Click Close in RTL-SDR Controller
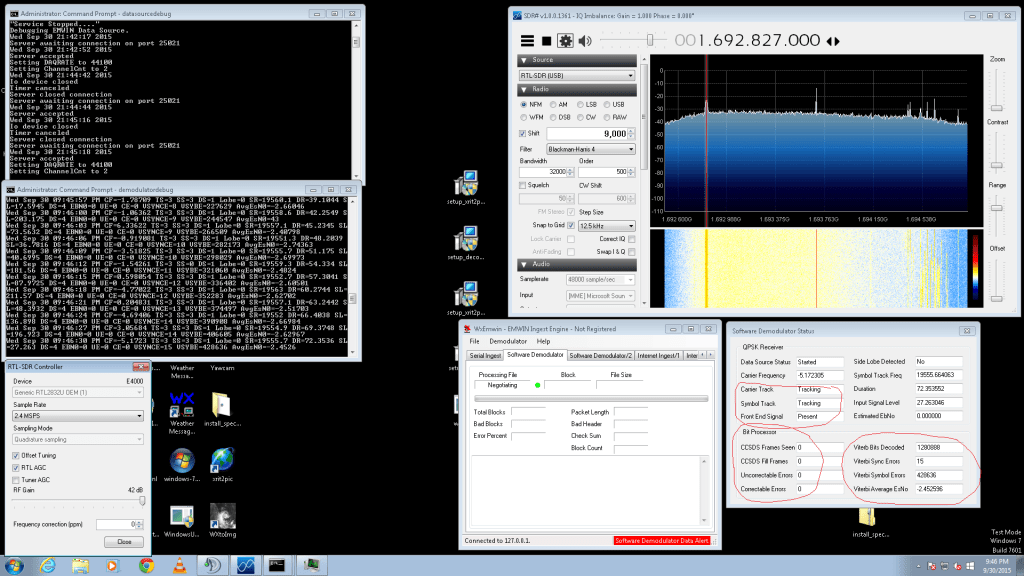1024x576 pixels. coord(124,542)
